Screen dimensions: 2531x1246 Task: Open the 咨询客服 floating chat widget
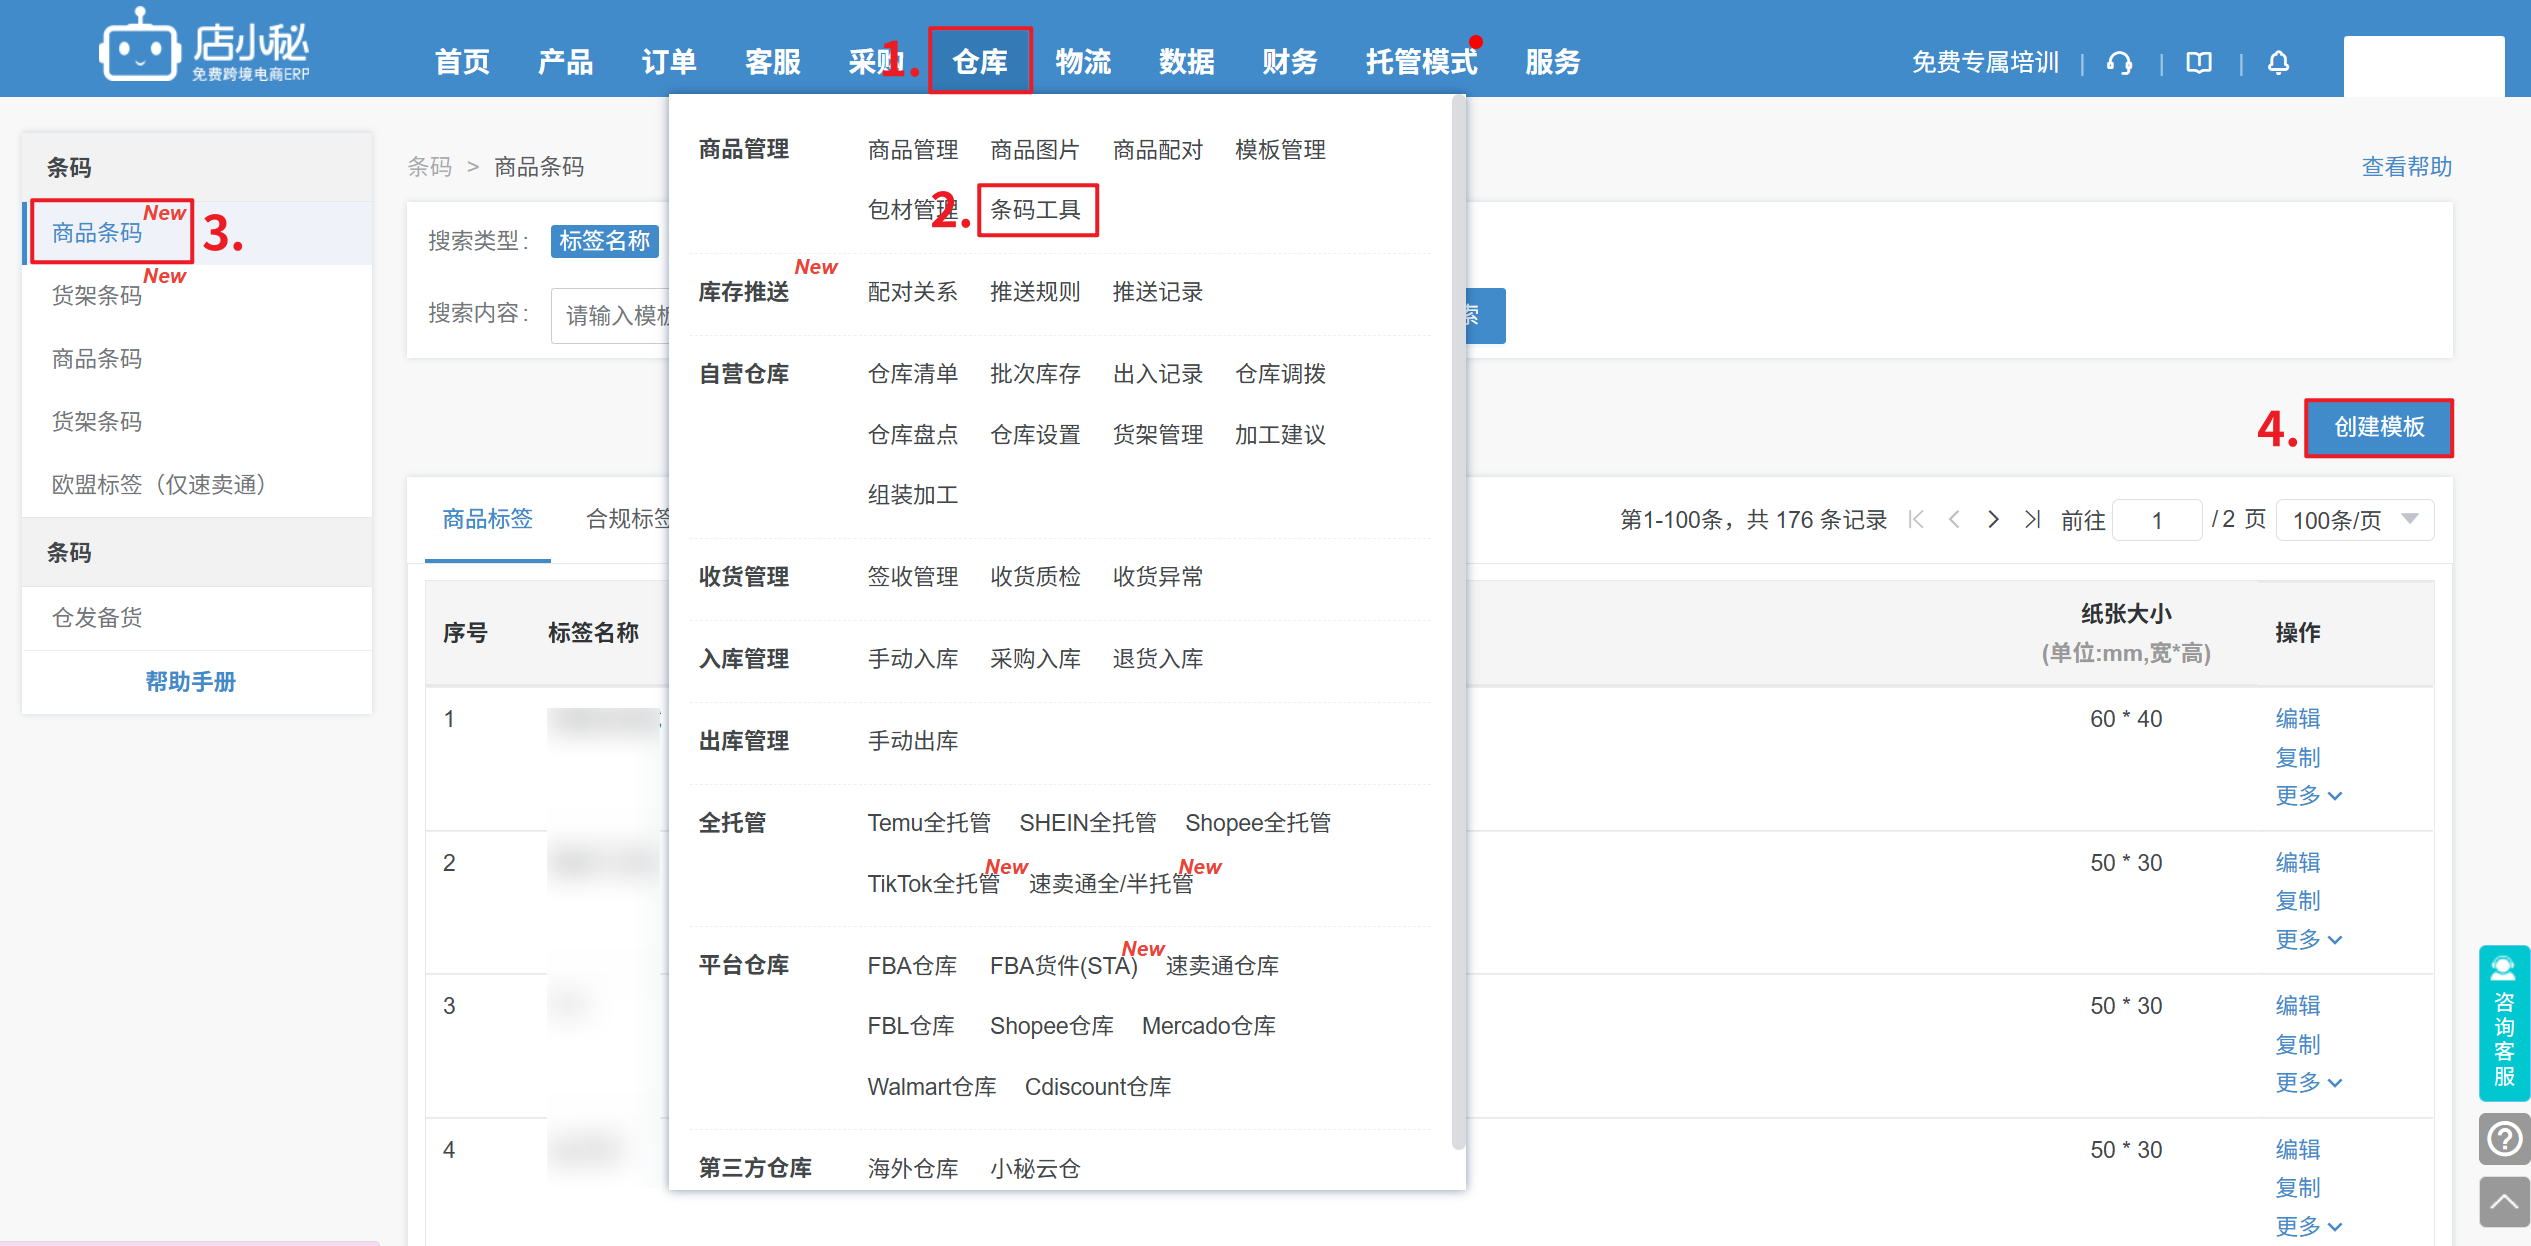2503,1022
